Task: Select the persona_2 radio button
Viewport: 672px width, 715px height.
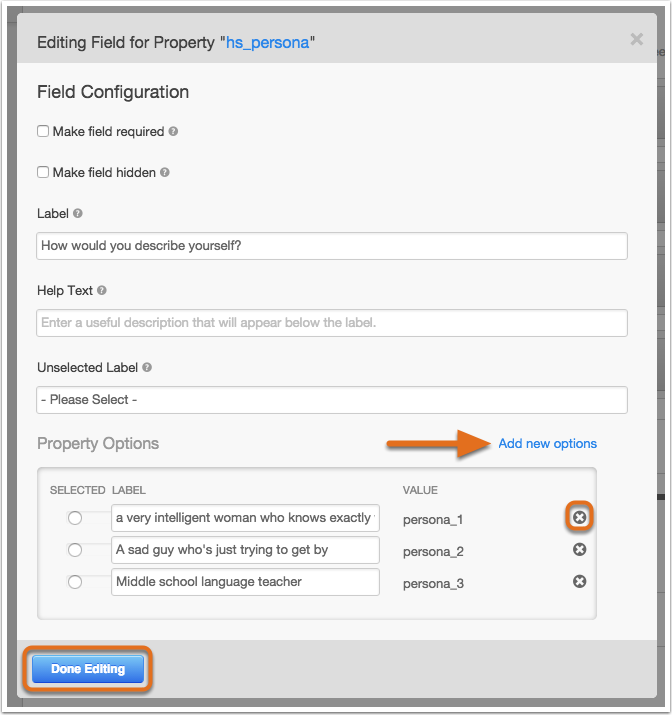Action: click(75, 550)
